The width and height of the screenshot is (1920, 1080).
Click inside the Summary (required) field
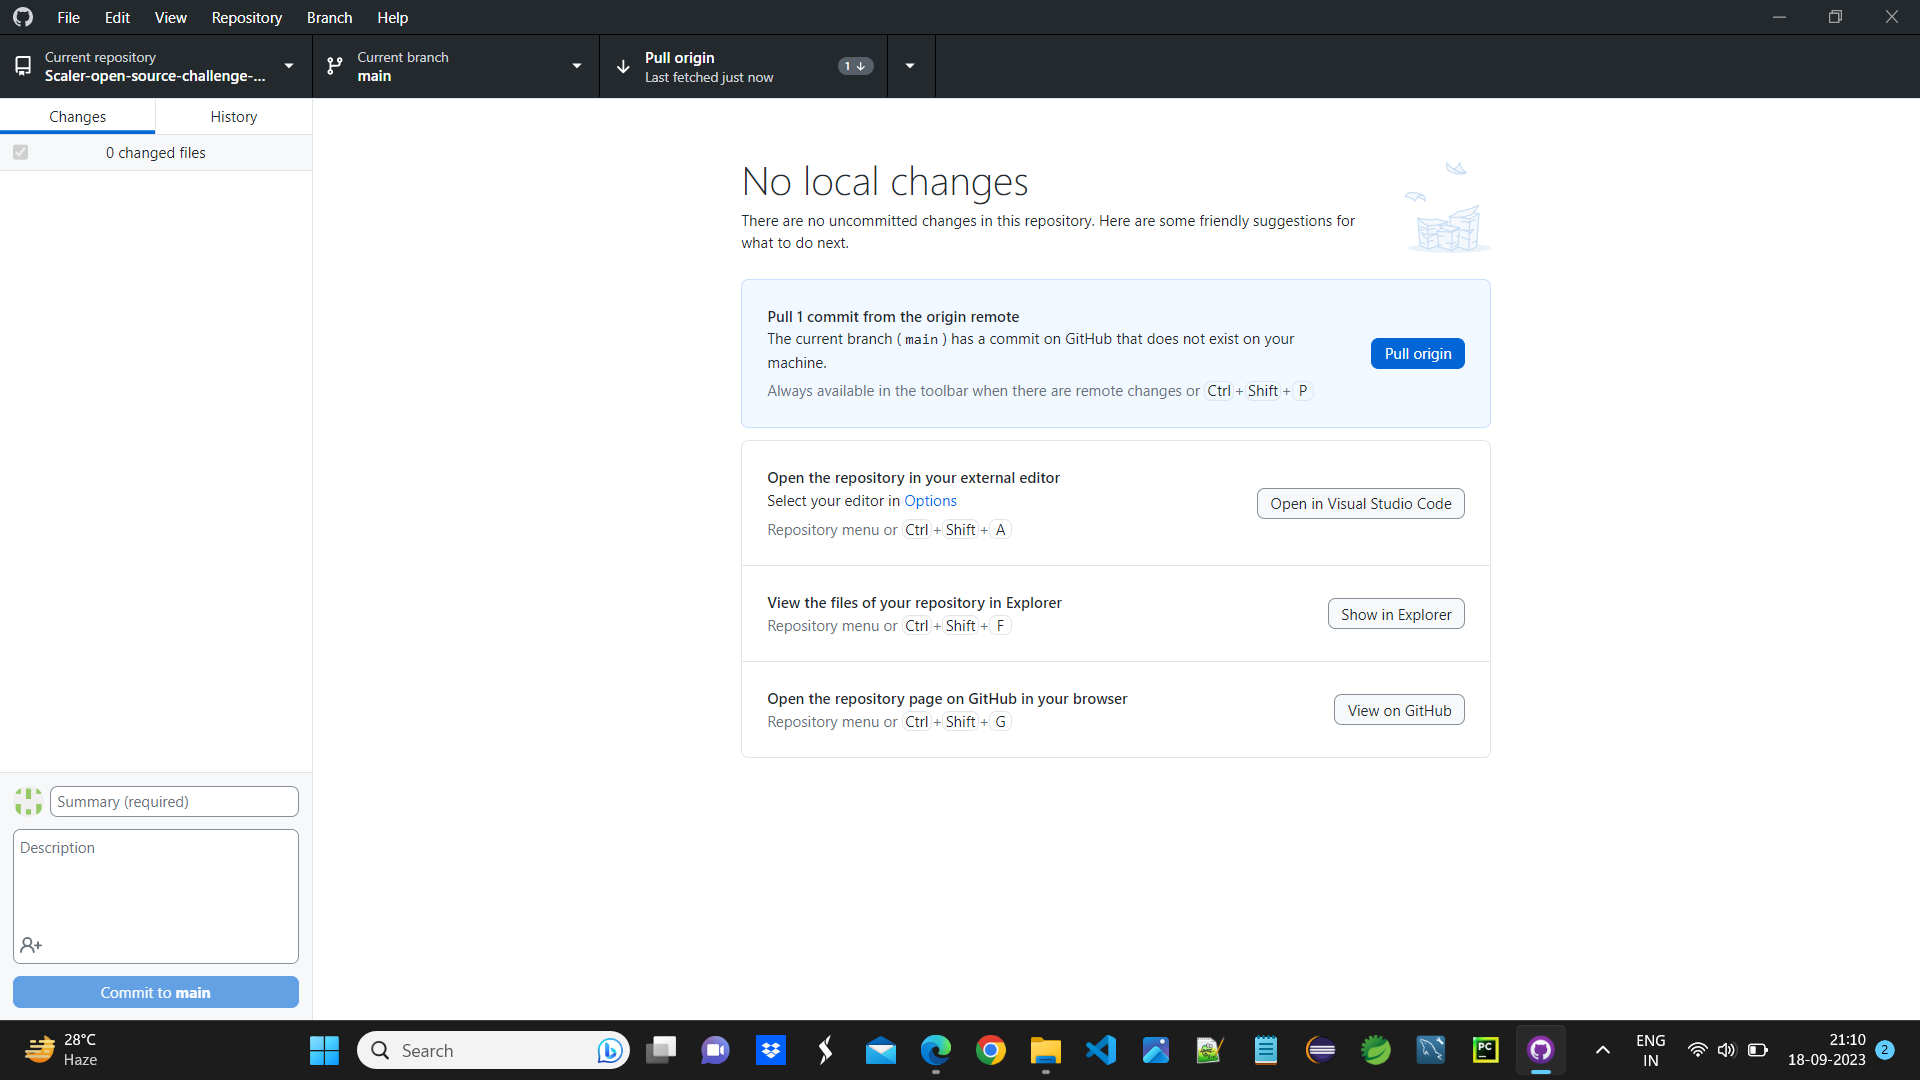(x=173, y=801)
